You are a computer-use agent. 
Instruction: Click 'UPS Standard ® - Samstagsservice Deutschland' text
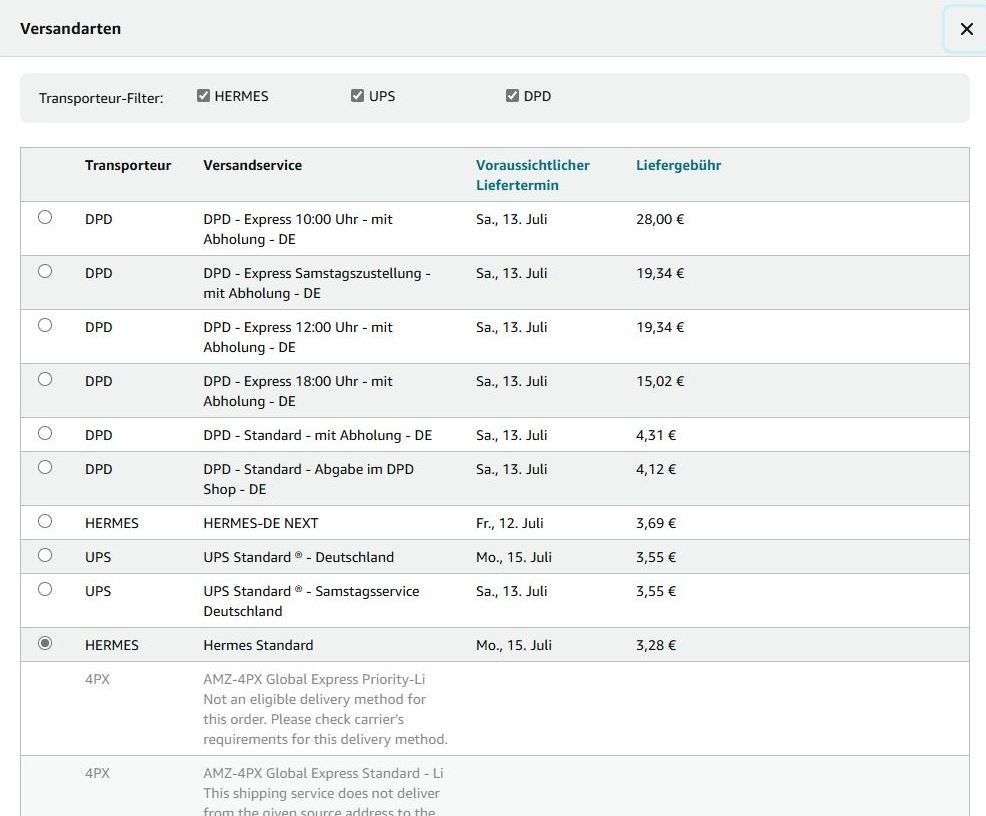point(311,601)
